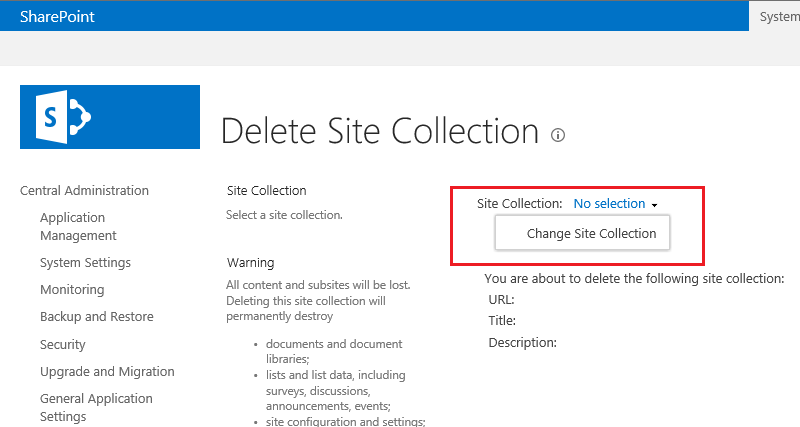Open the Monitoring section

[x=72, y=289]
